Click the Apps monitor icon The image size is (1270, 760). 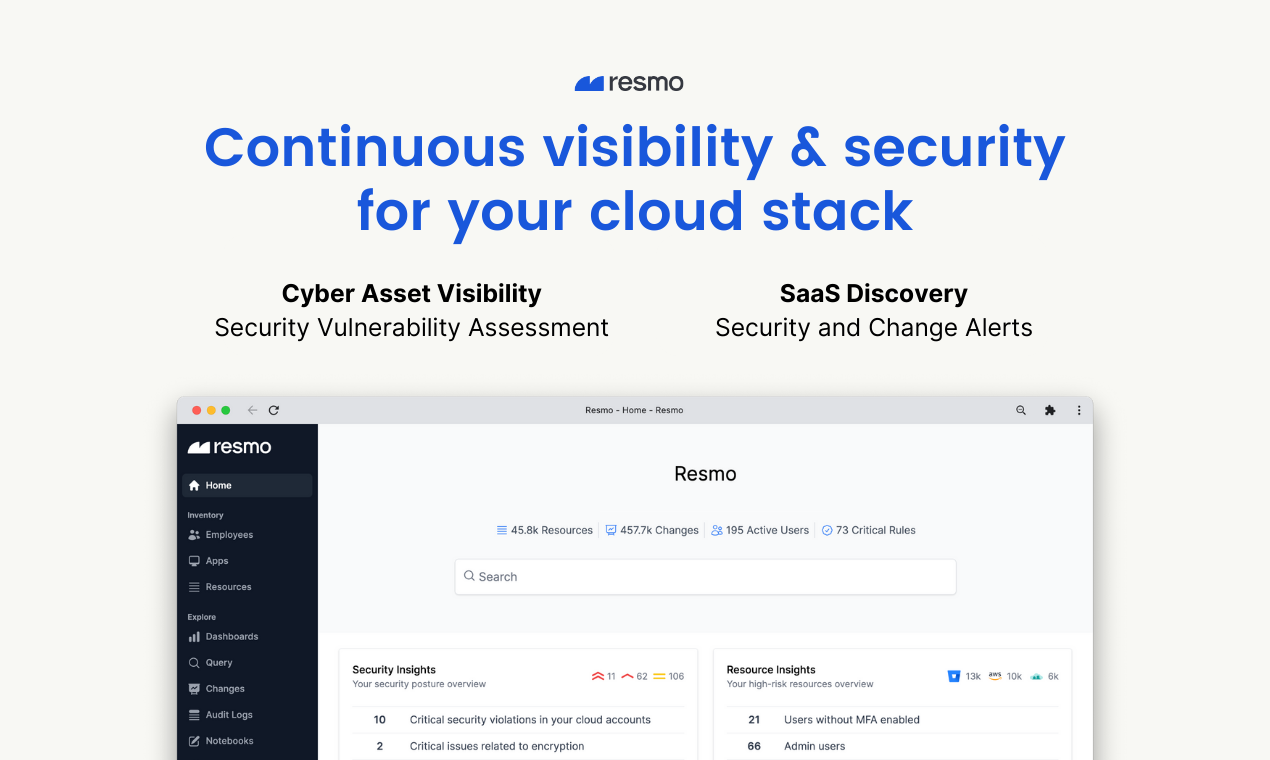pos(194,561)
